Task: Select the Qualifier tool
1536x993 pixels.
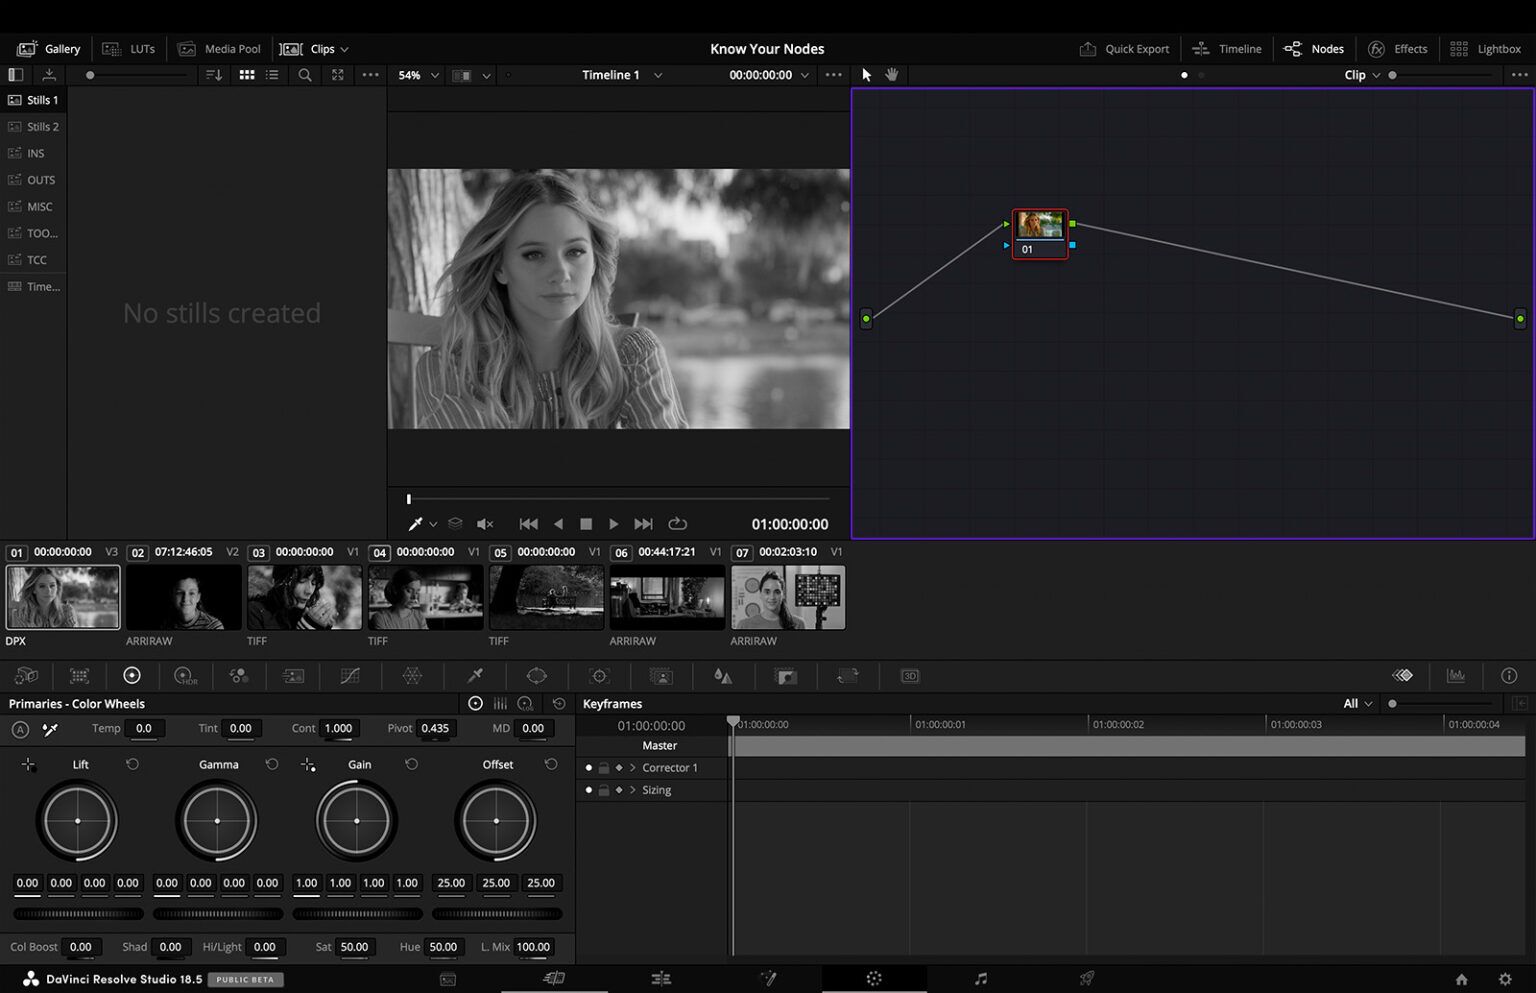Action: click(x=475, y=676)
